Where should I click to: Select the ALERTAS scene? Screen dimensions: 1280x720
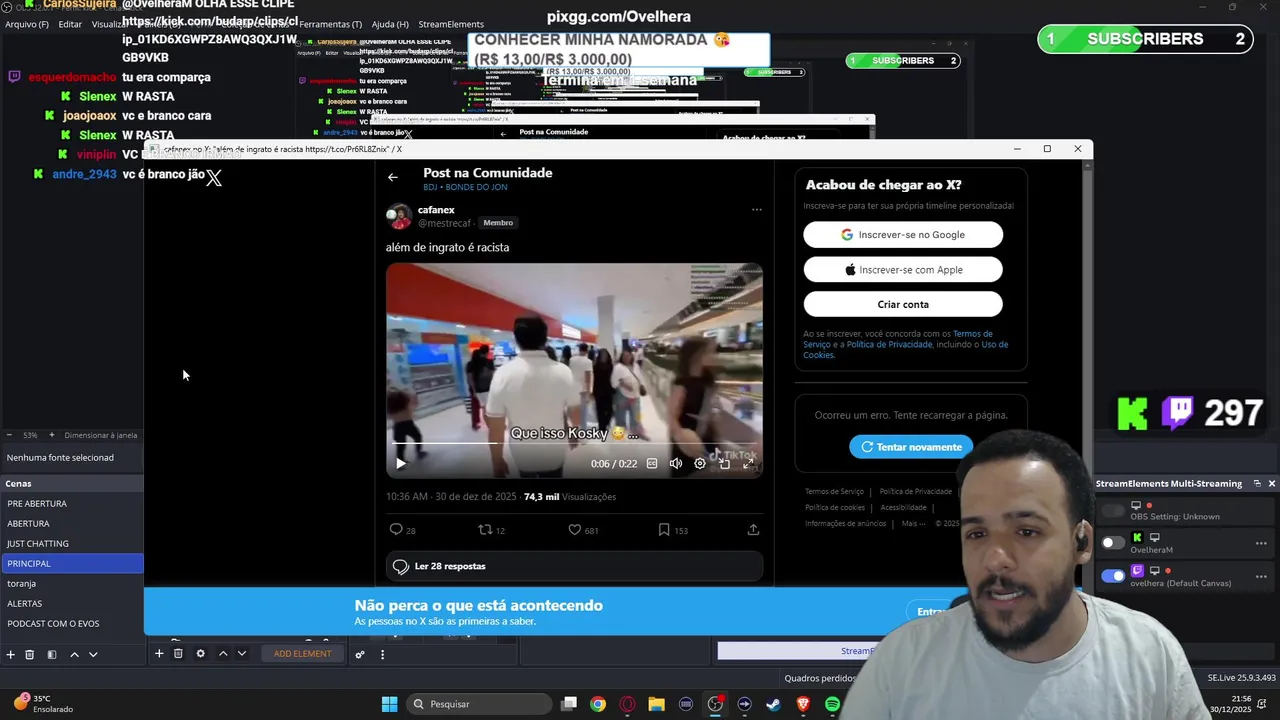72,604
